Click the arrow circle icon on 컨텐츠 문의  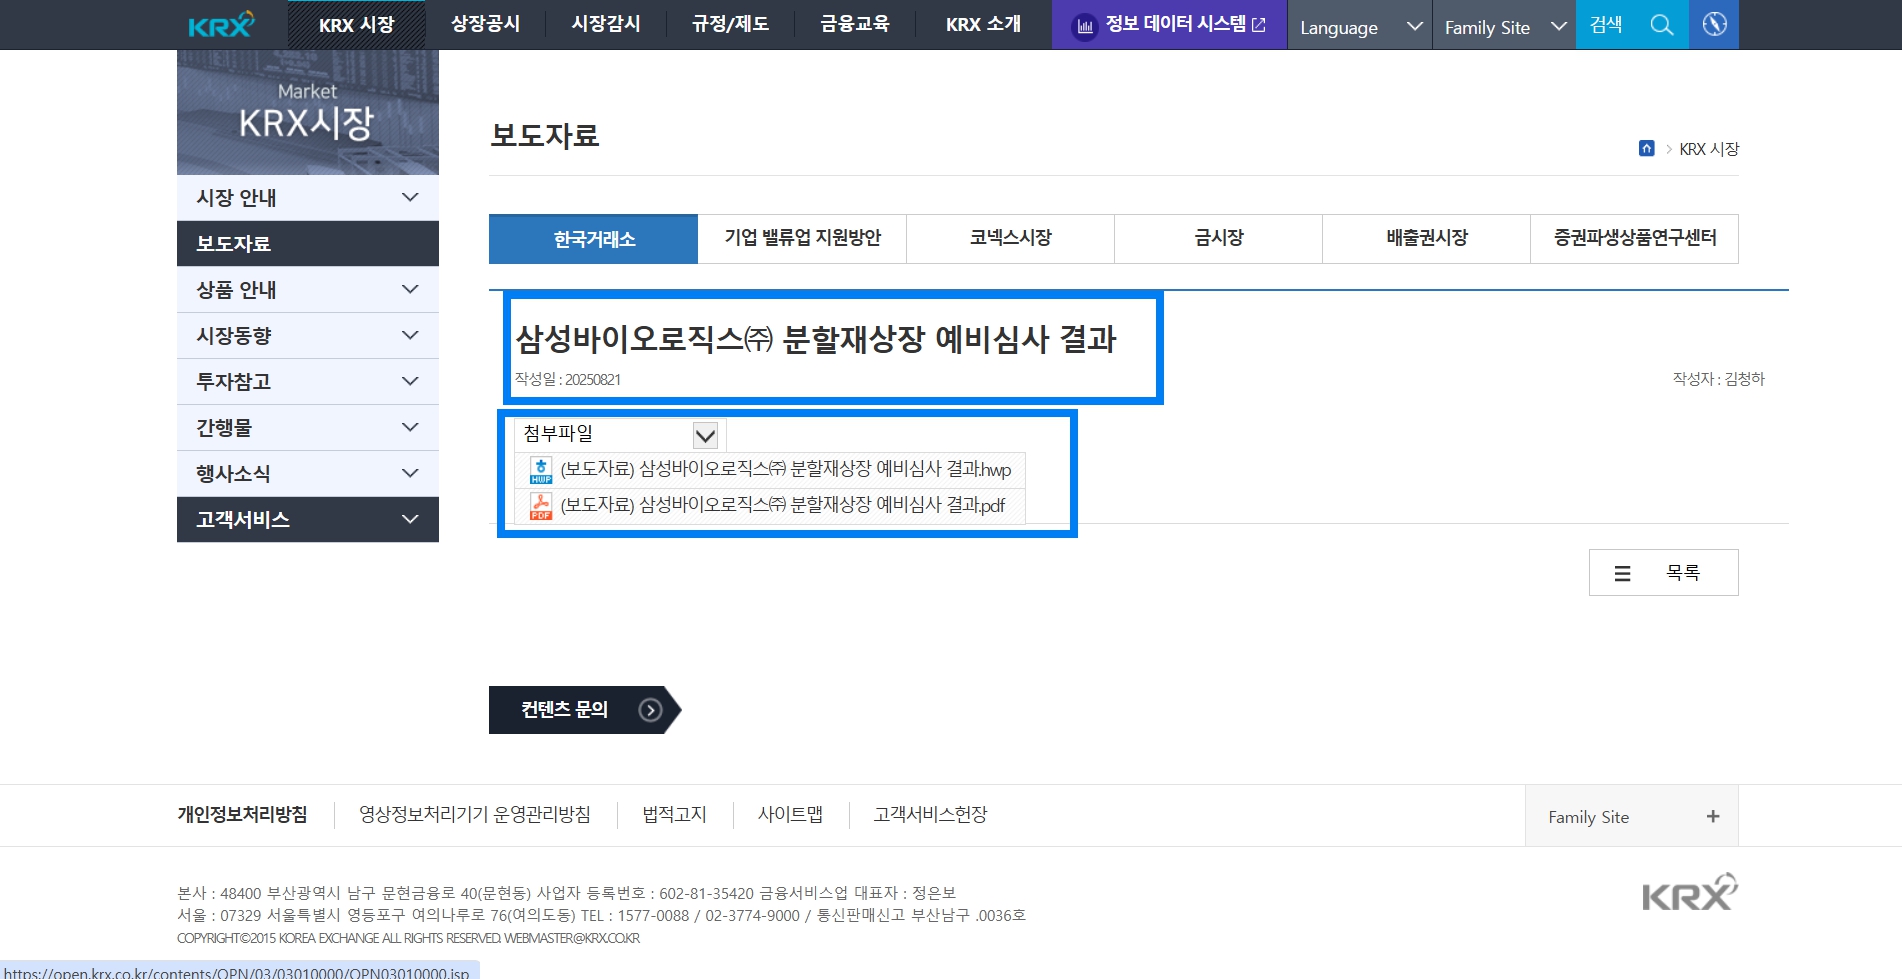pos(650,710)
